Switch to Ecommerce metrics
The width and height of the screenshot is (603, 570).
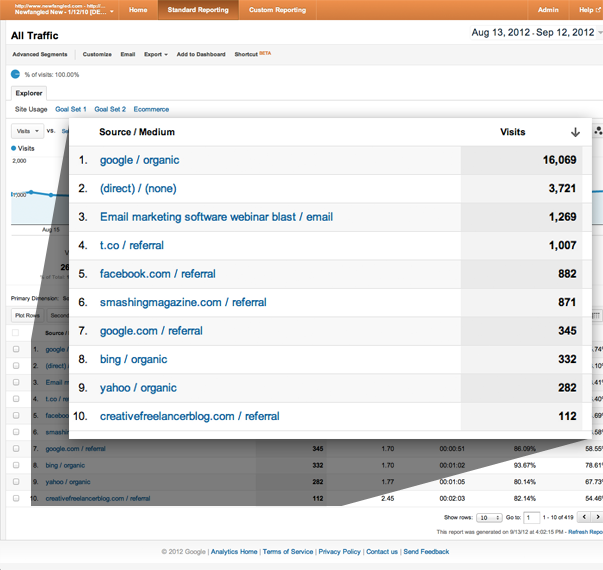(x=151, y=109)
